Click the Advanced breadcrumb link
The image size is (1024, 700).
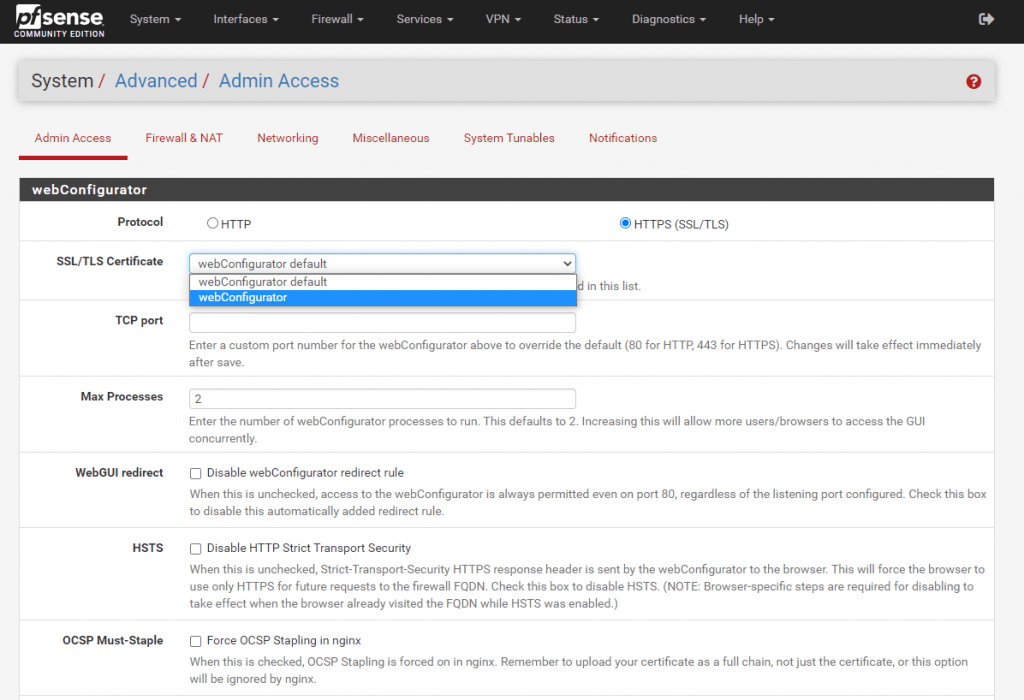(x=156, y=81)
